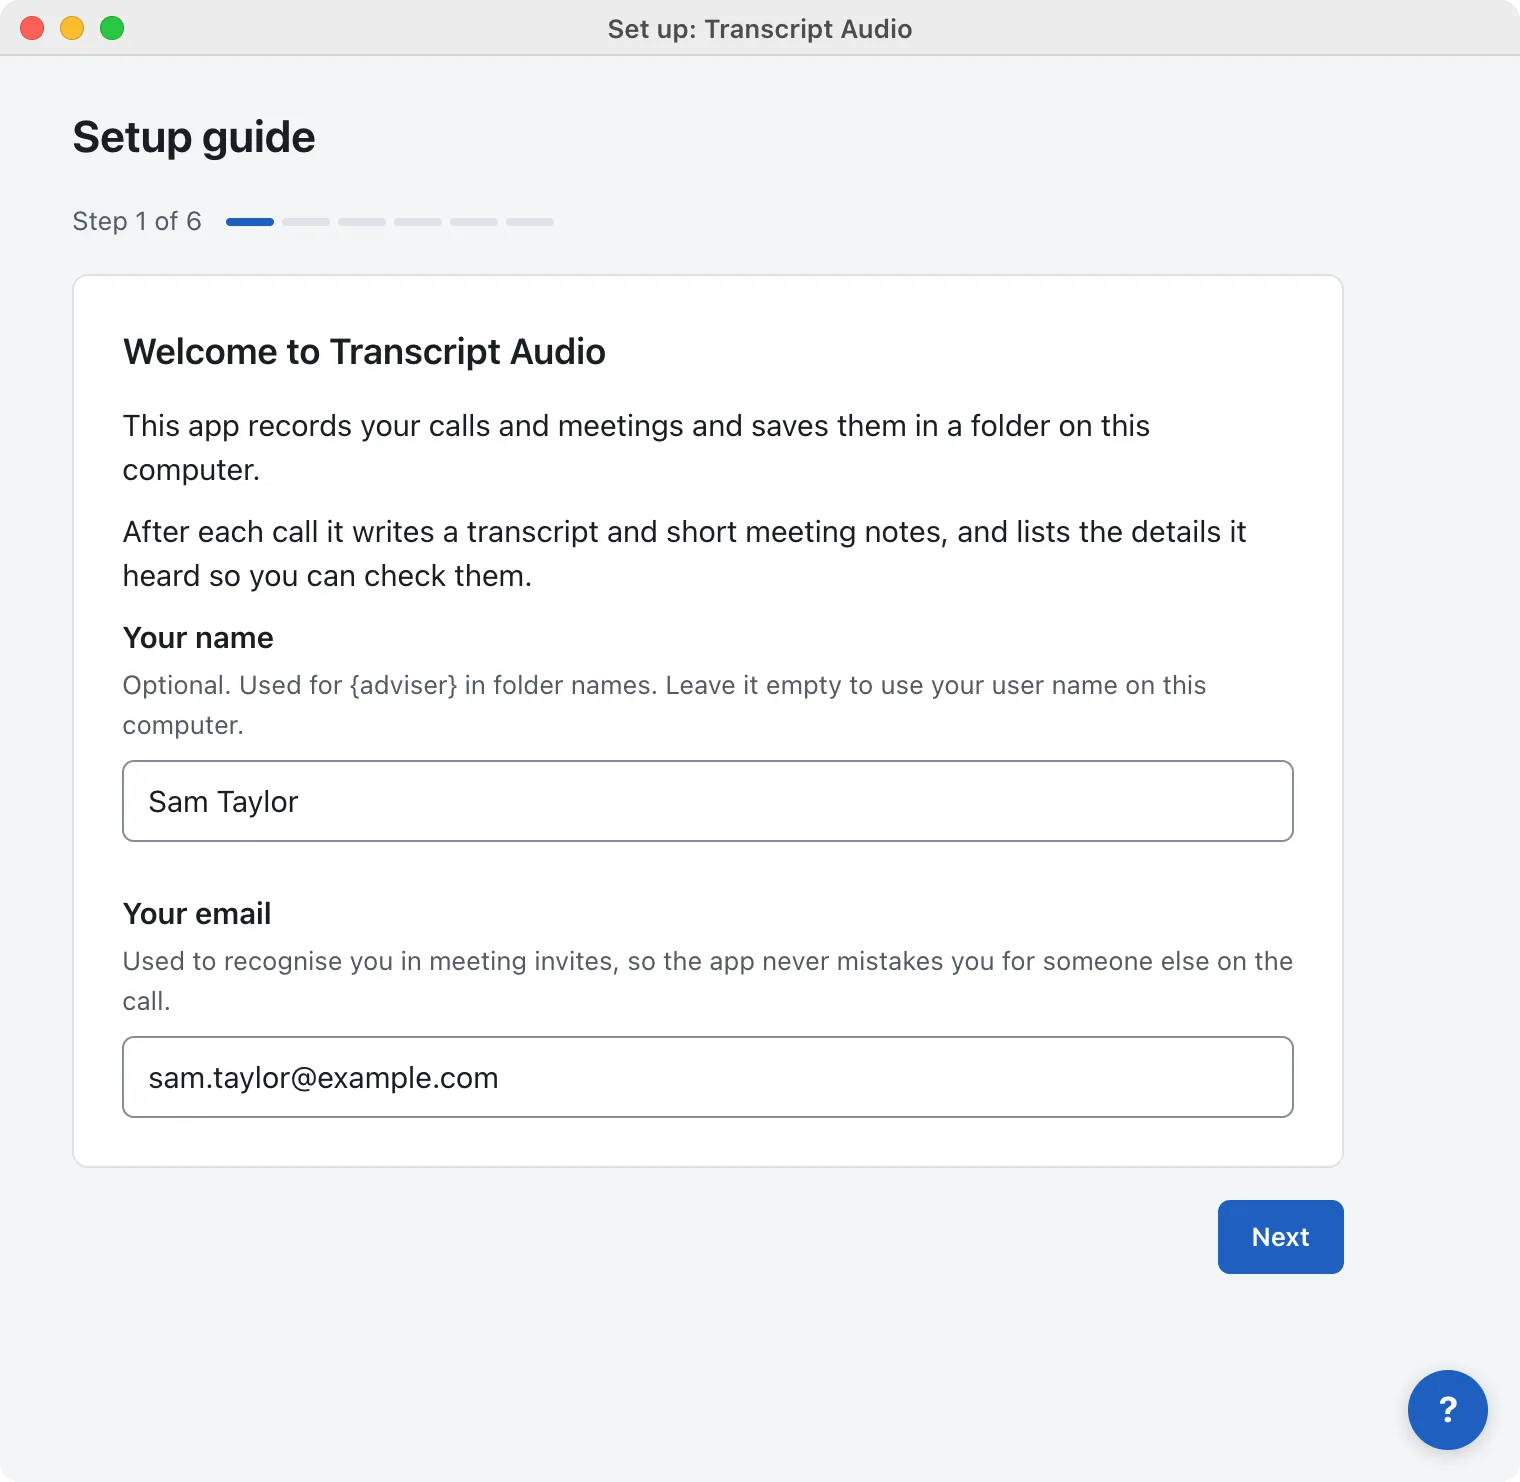The width and height of the screenshot is (1520, 1482).
Task: Maximize the setup window with green button
Action: [x=112, y=28]
